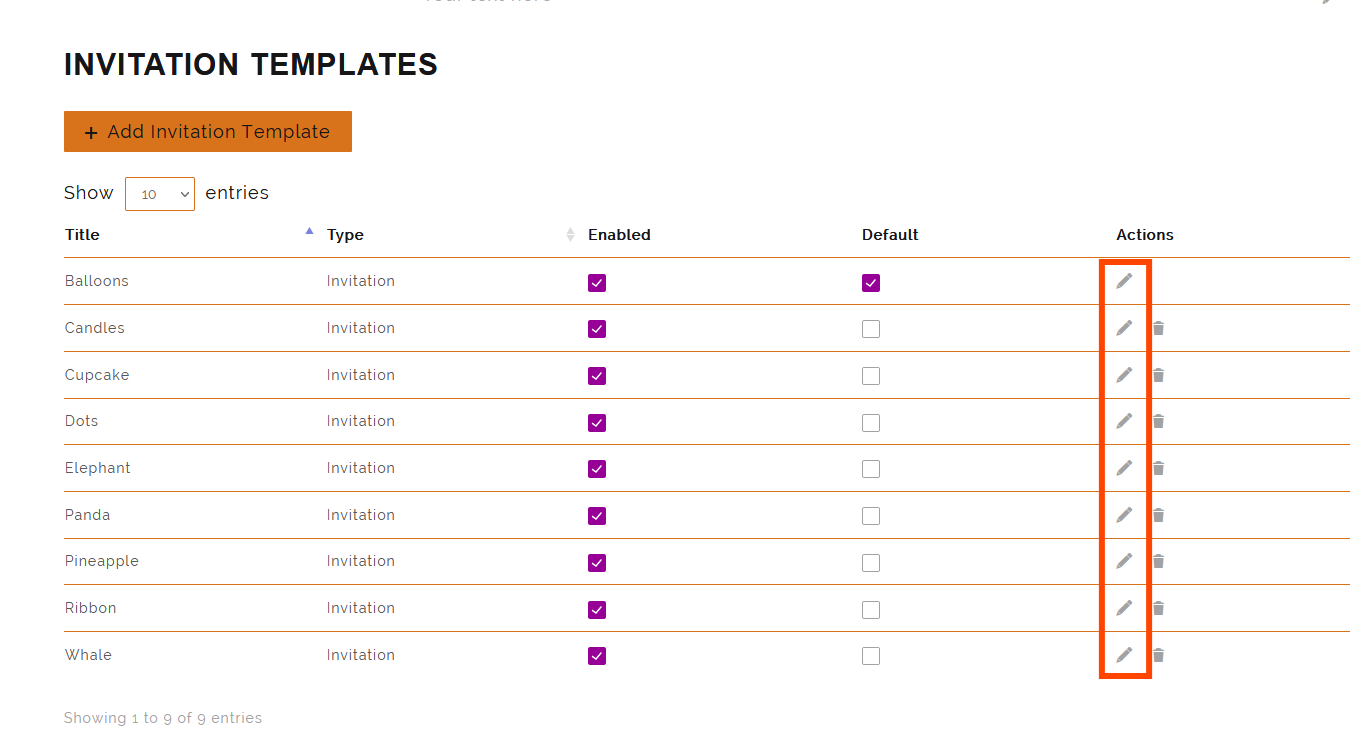Toggle Enabled checkbox for Panda
This screenshot has width=1370, height=747.
[x=597, y=516]
